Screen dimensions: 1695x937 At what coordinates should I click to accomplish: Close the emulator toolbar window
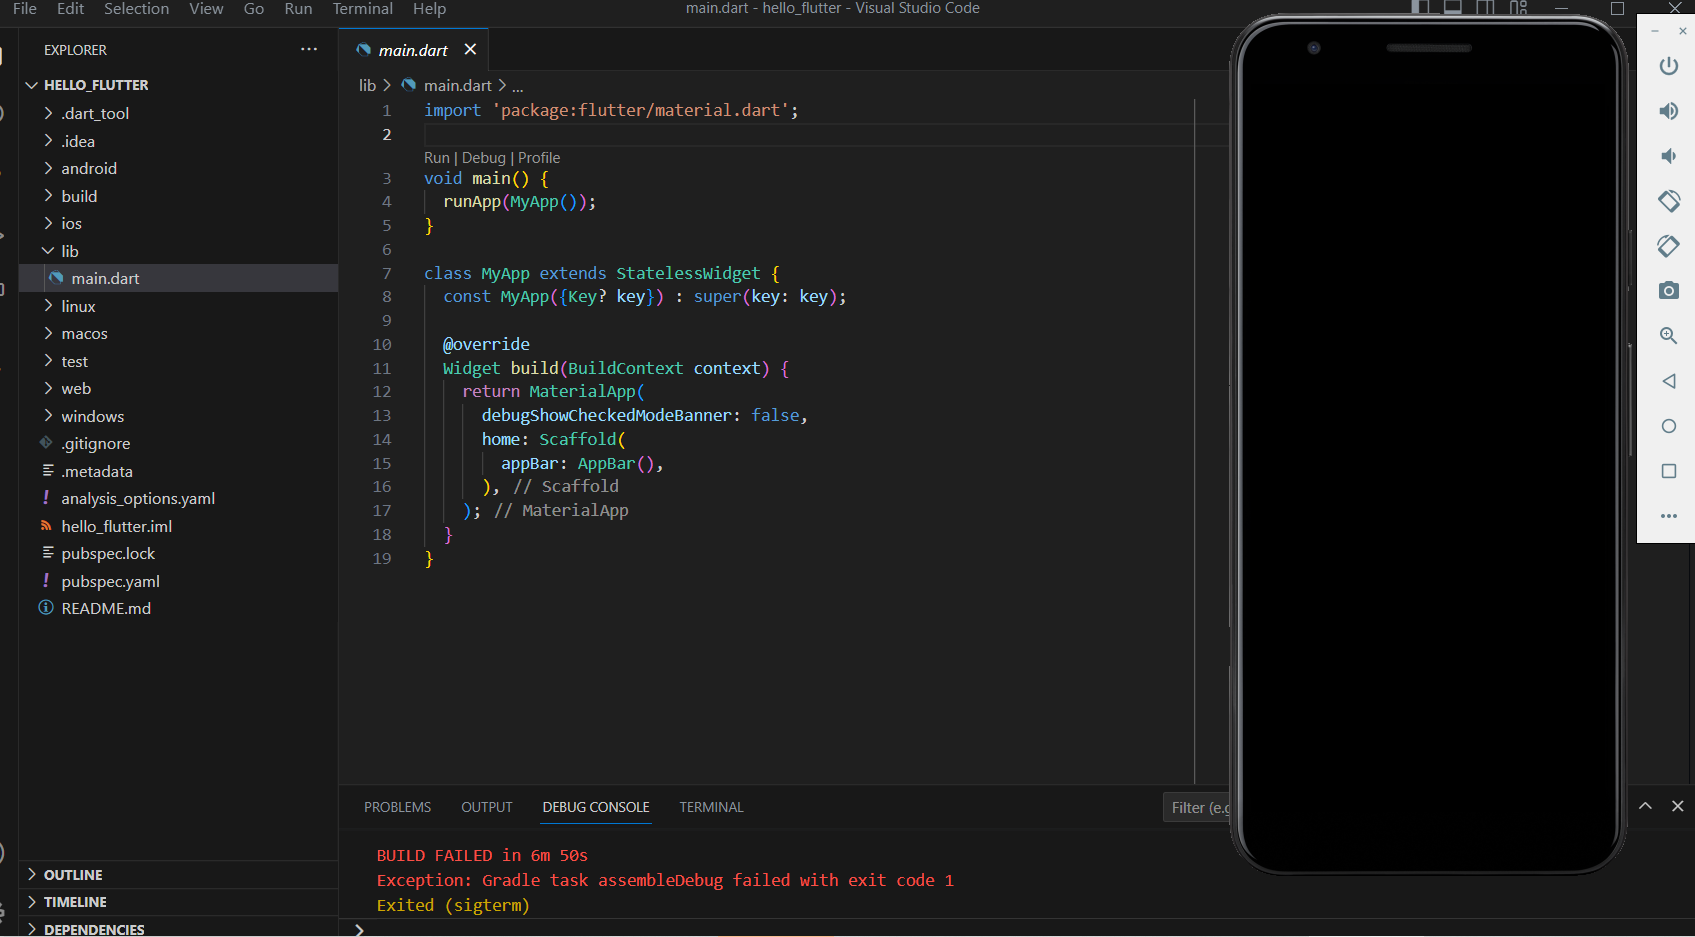(1682, 32)
